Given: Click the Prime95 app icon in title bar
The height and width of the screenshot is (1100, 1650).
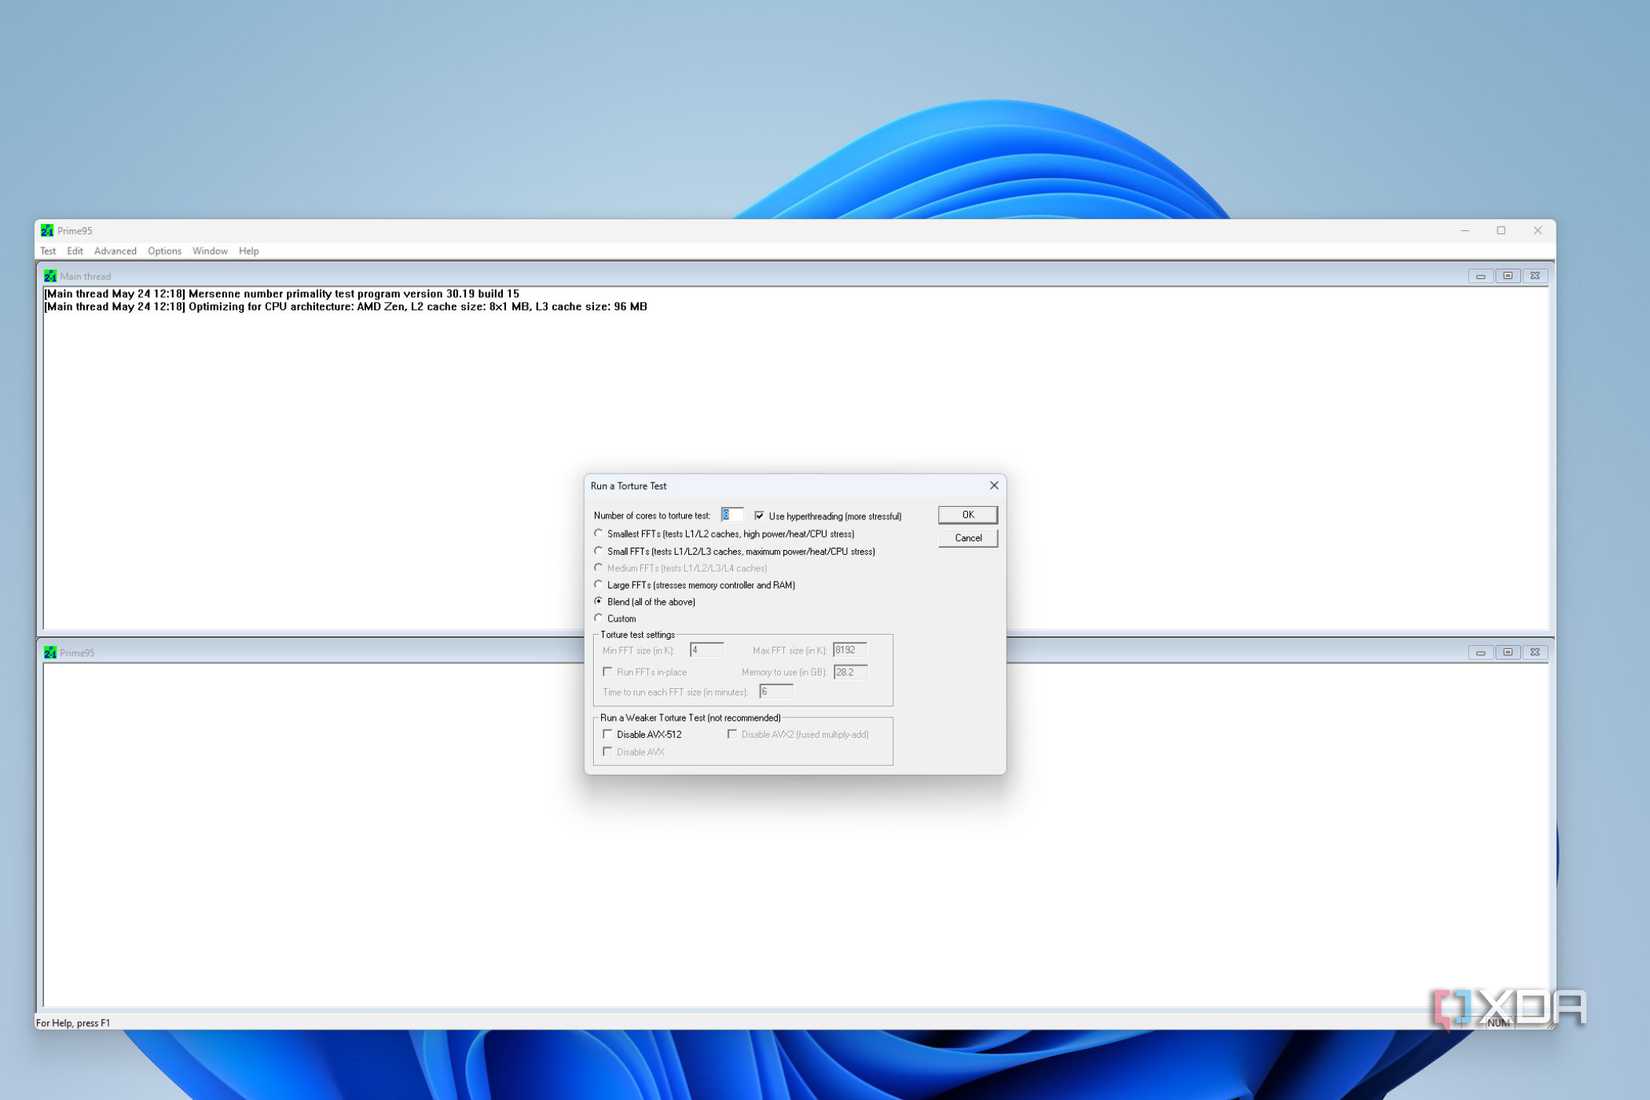Looking at the screenshot, I should [x=47, y=230].
